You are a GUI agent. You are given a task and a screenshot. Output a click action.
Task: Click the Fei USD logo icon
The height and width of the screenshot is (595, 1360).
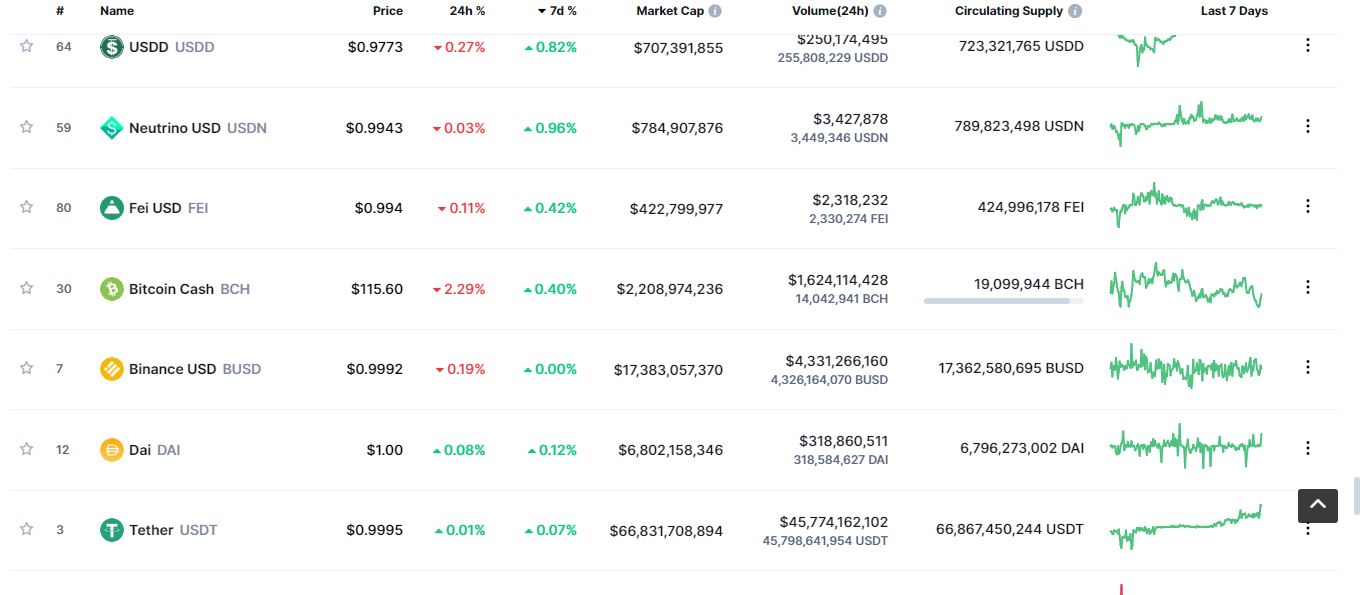112,208
